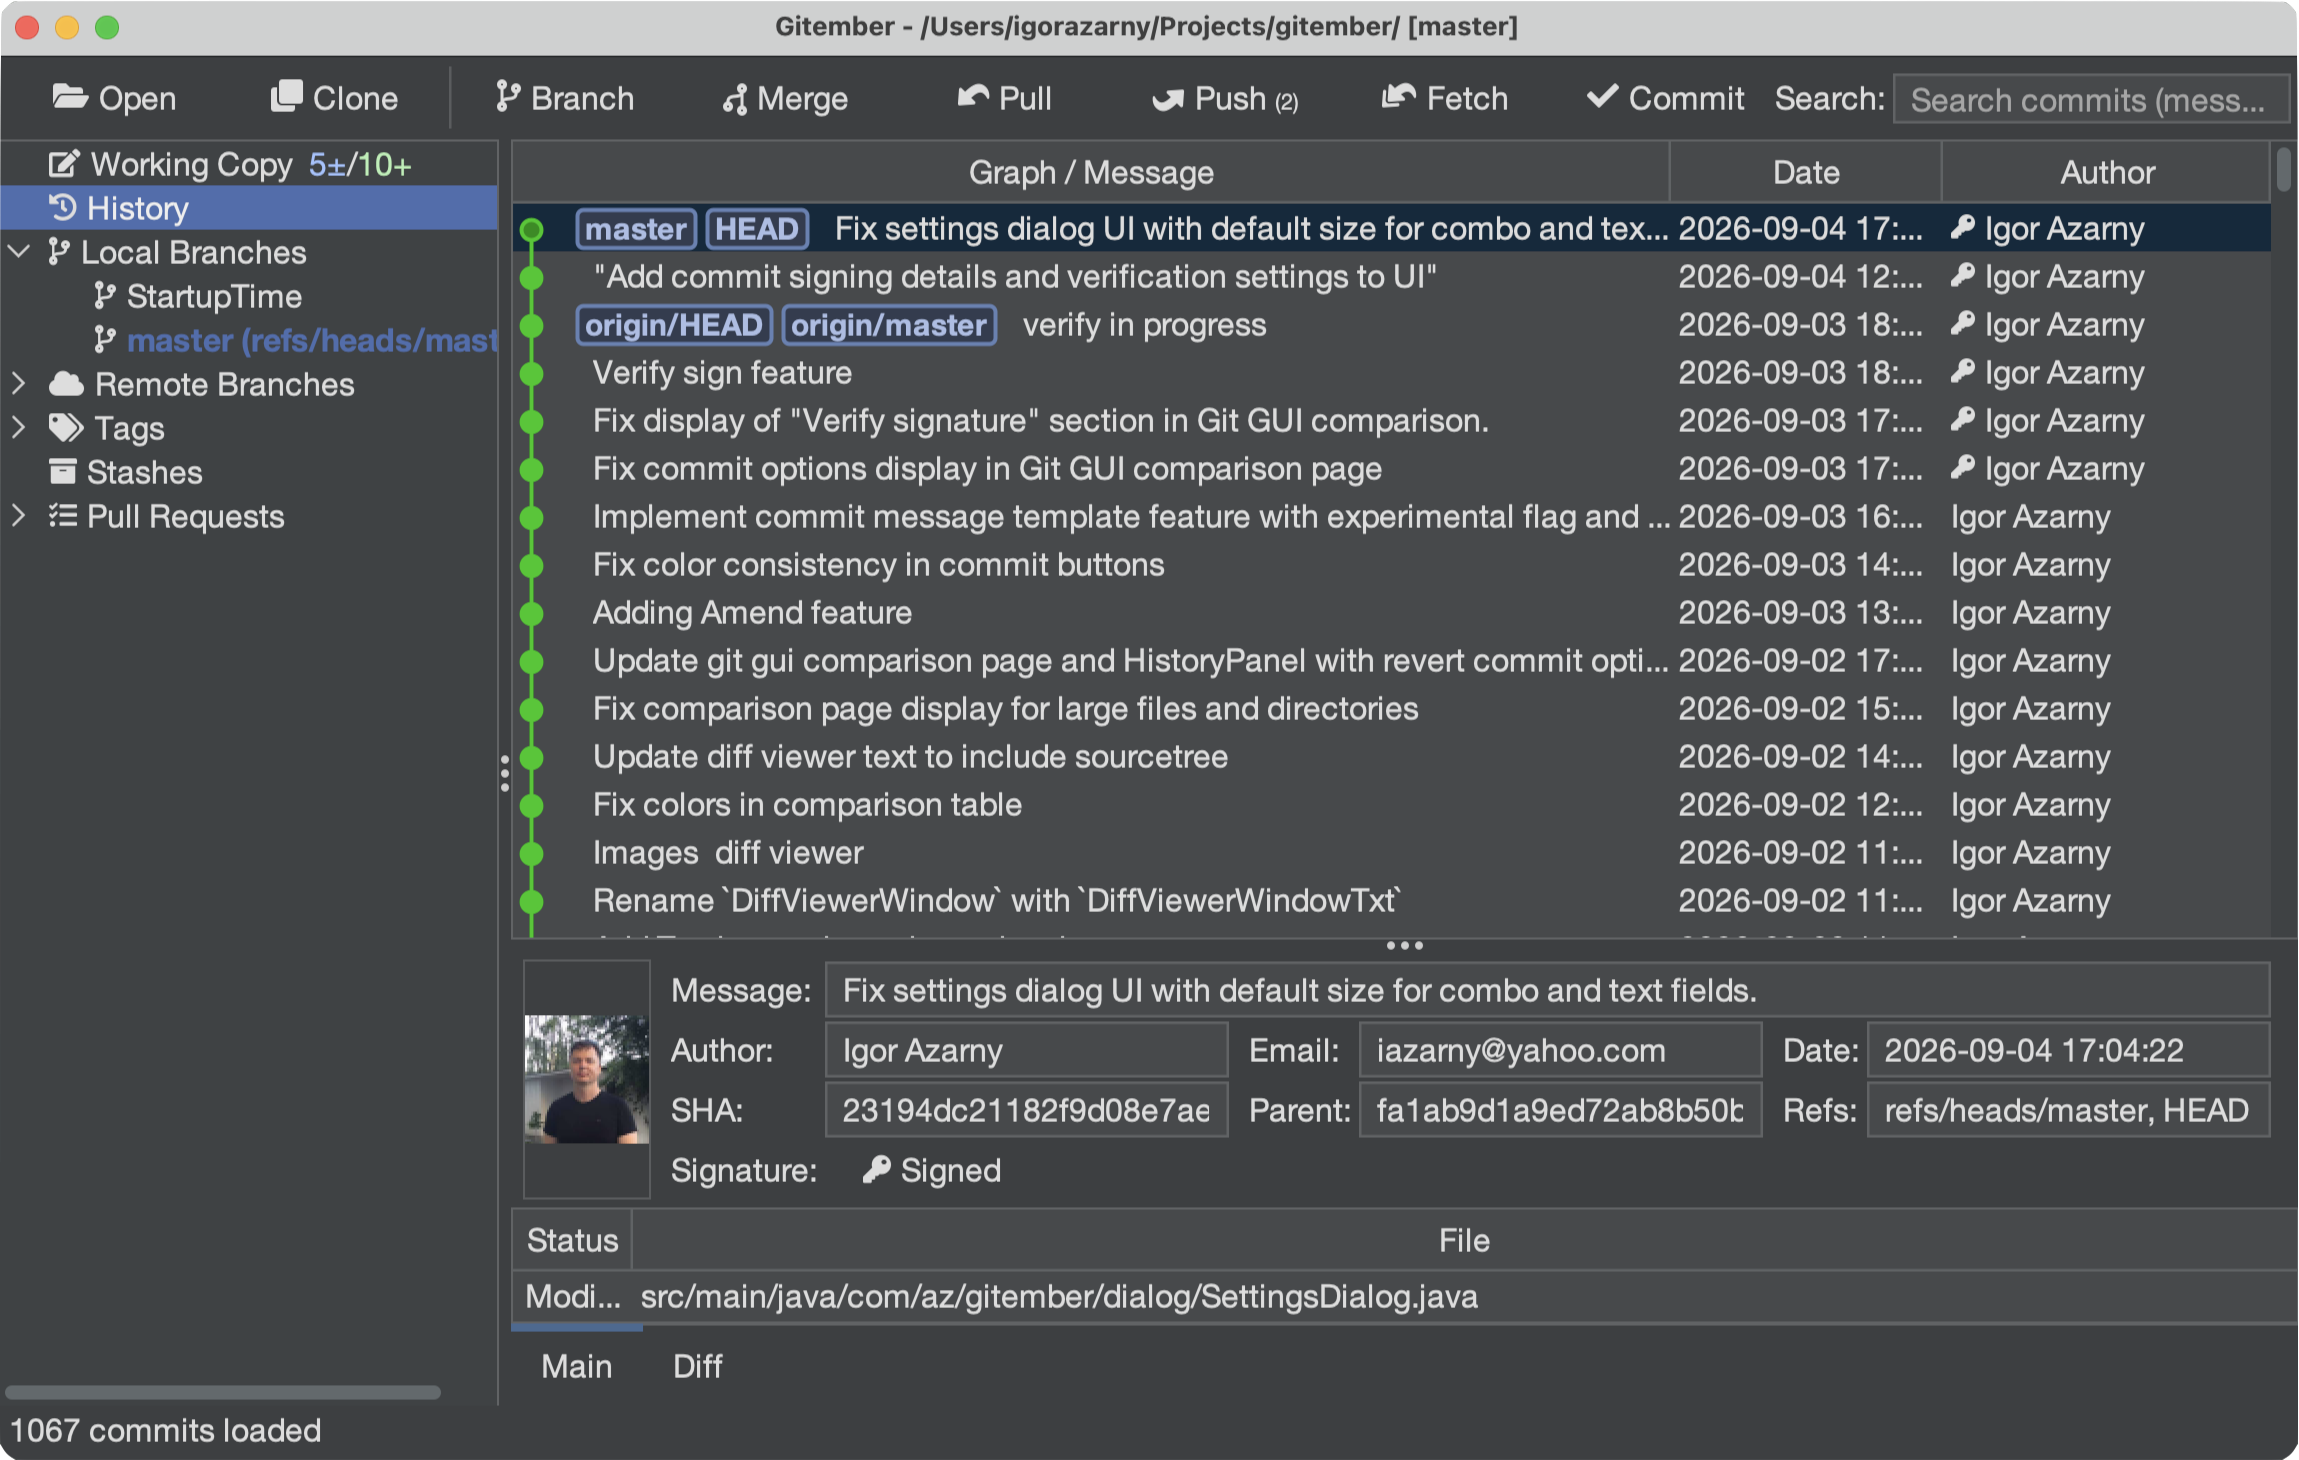Click the File column header
The image size is (2299, 1460).
point(1464,1240)
